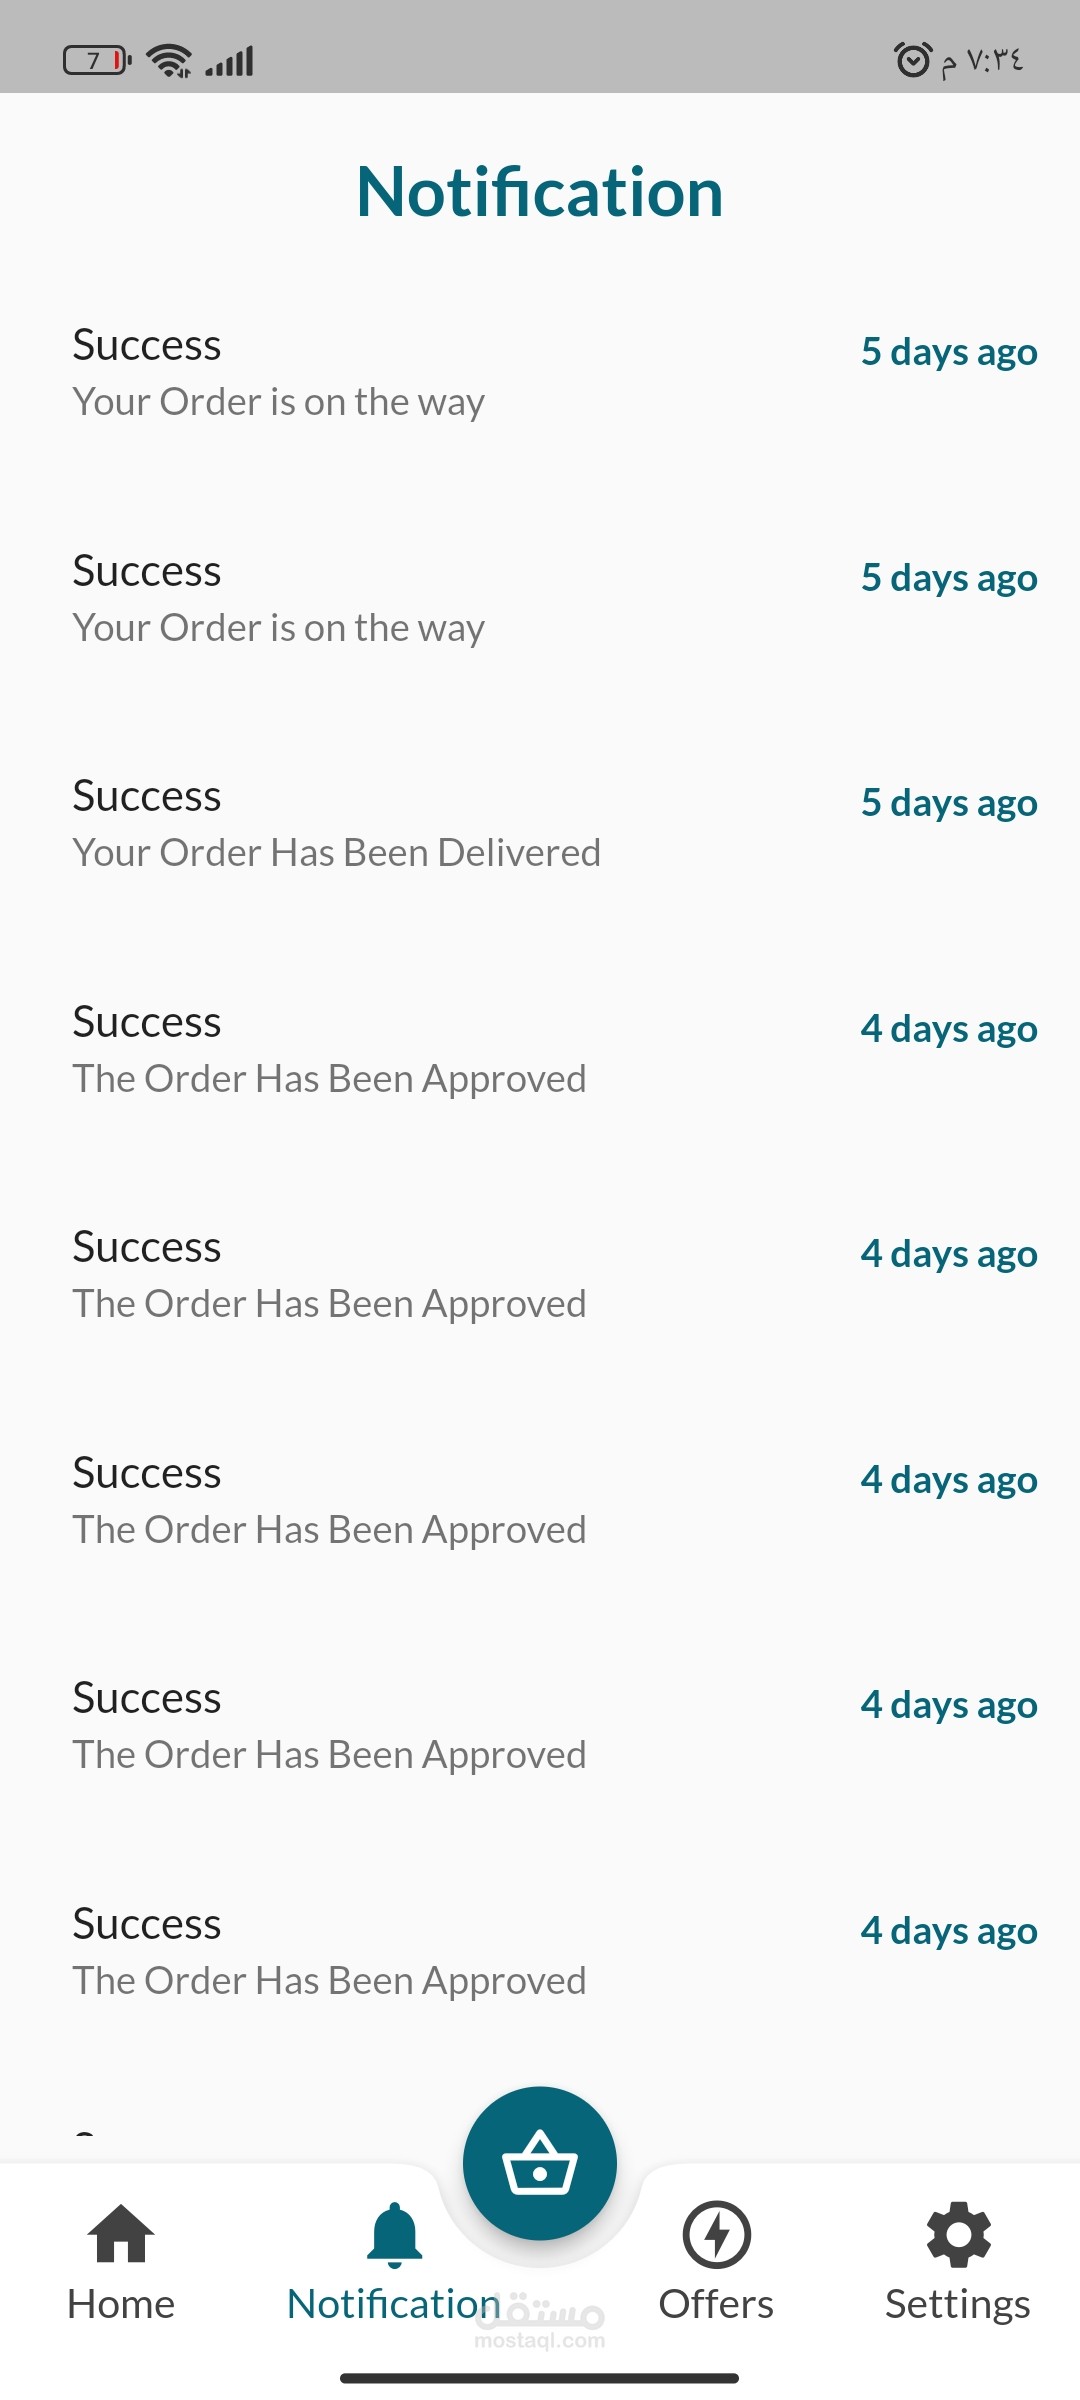Screen dimensions: 1080x2400
Task: Open the shopping basket floating button
Action: pos(540,2163)
